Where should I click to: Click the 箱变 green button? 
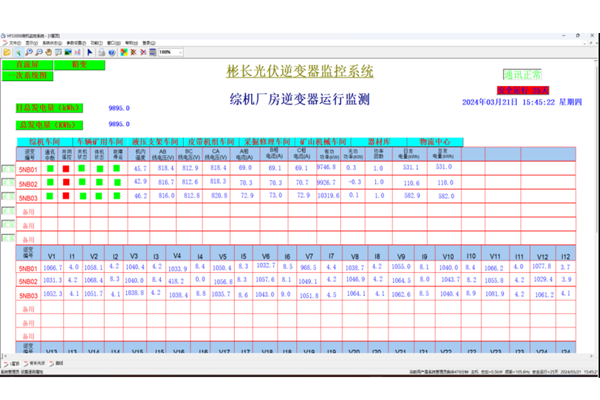point(80,64)
